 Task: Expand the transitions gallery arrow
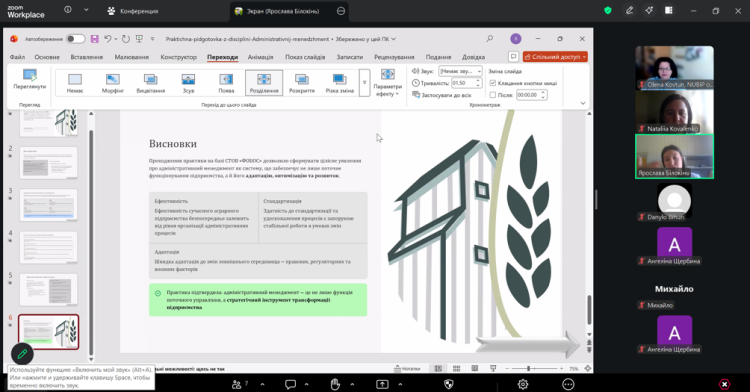point(364,83)
